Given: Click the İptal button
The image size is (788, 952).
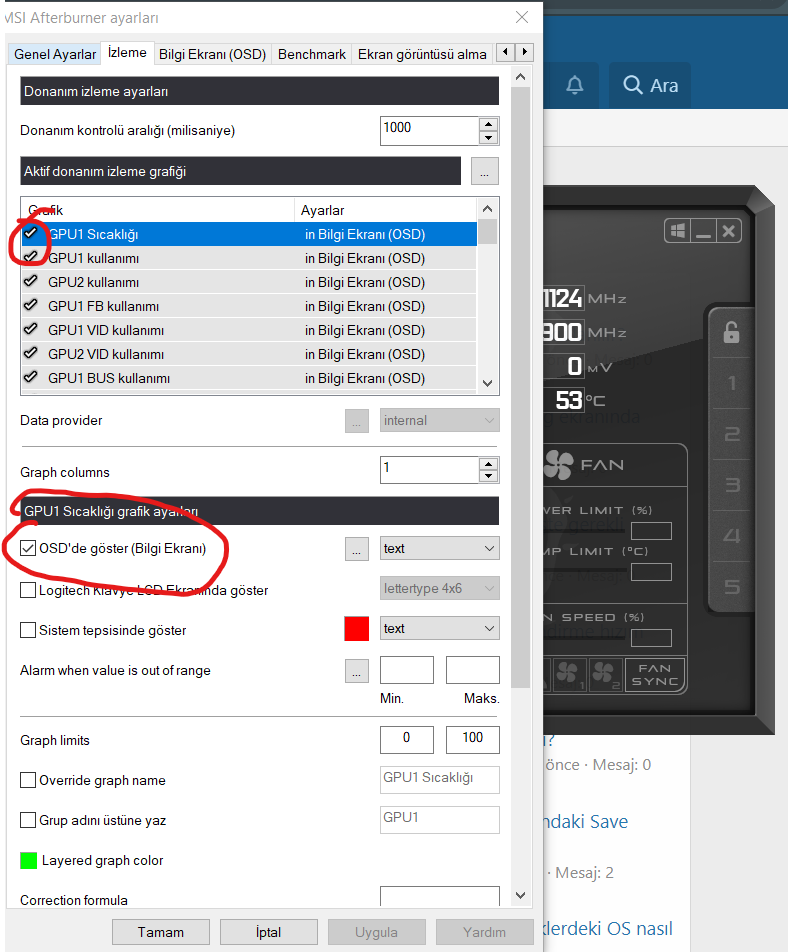Looking at the screenshot, I should point(268,932).
